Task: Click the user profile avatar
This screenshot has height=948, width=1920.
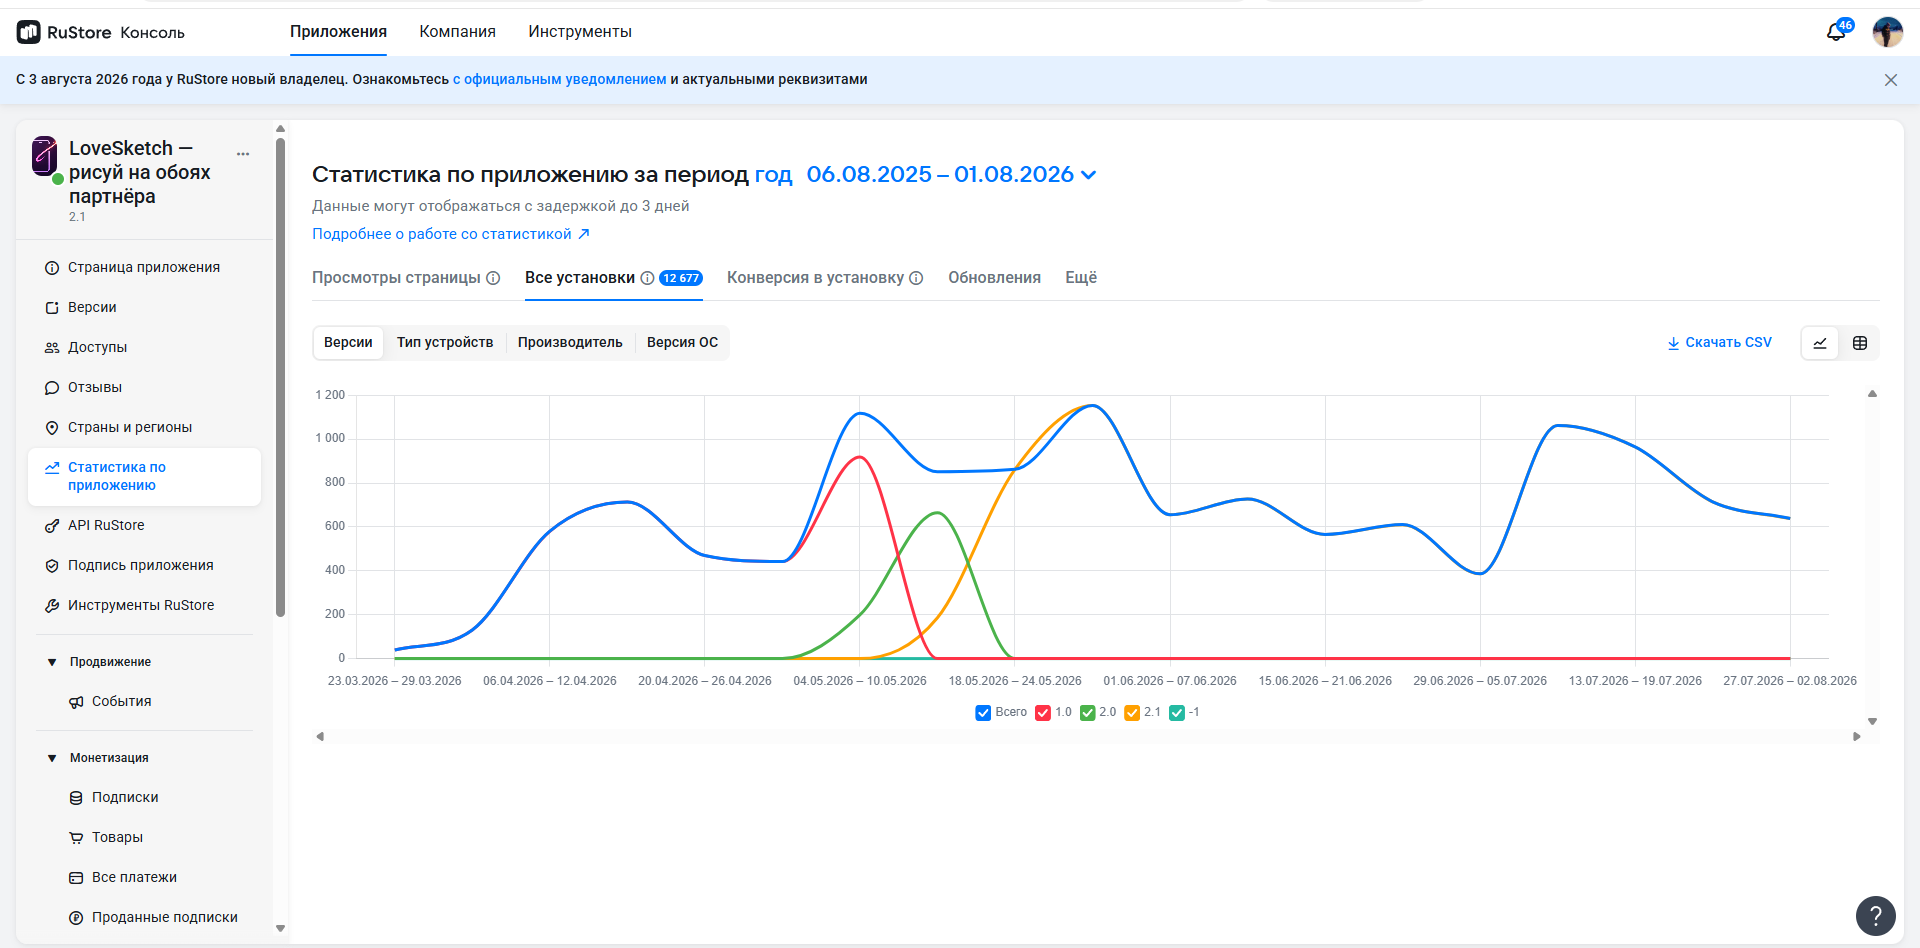Action: (1888, 32)
